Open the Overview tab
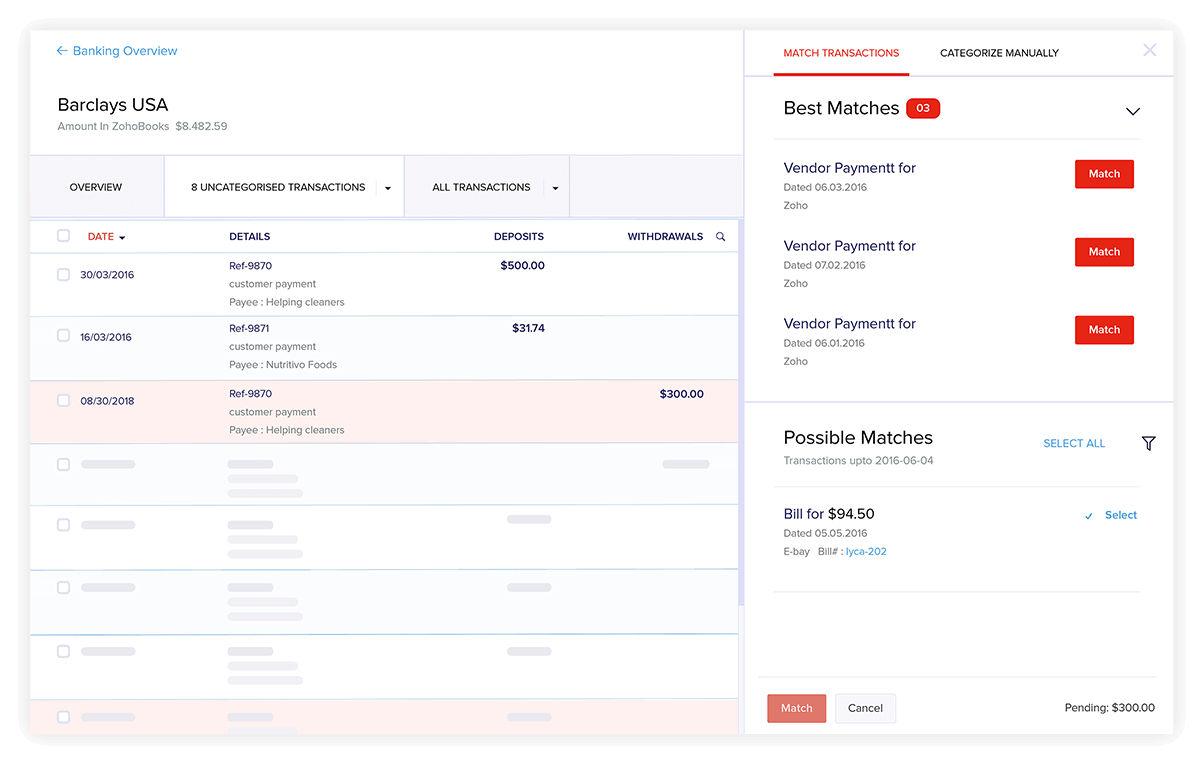 point(96,187)
